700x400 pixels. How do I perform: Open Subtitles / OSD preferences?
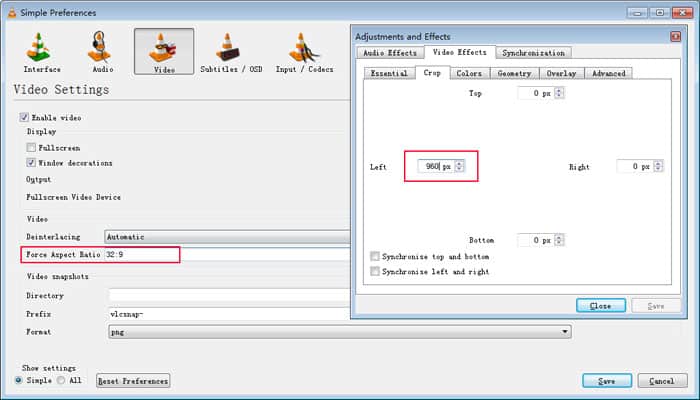pos(231,52)
